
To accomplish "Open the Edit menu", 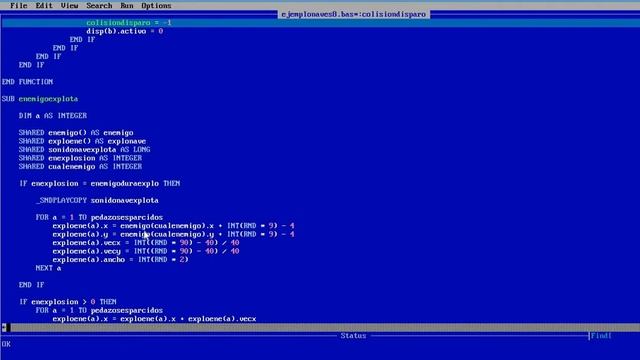I will 44,6.
